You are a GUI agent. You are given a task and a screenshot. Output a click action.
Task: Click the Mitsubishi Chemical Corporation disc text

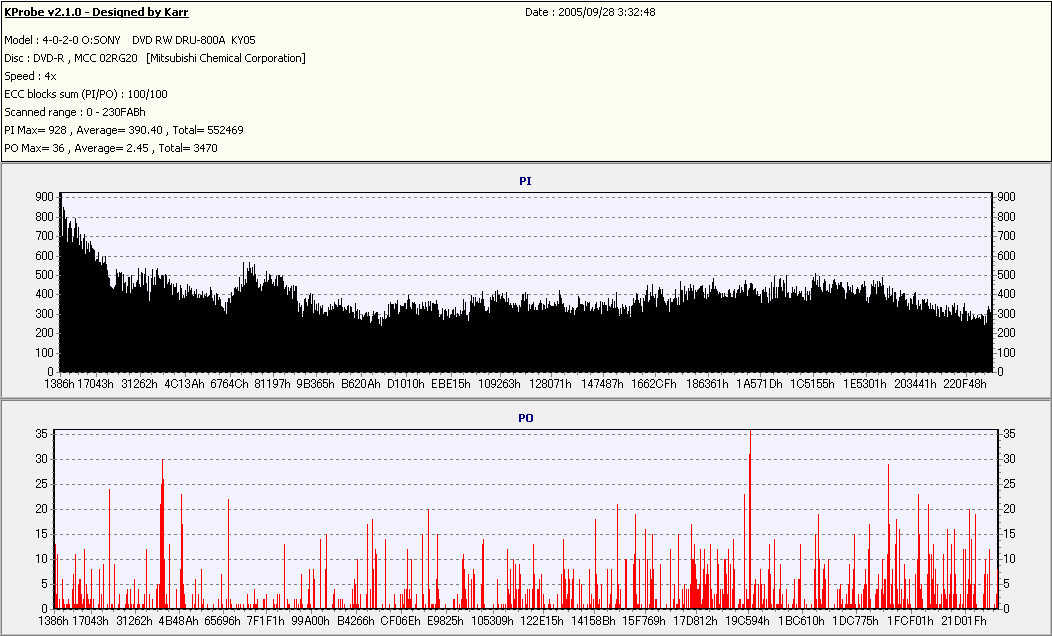tap(226, 58)
